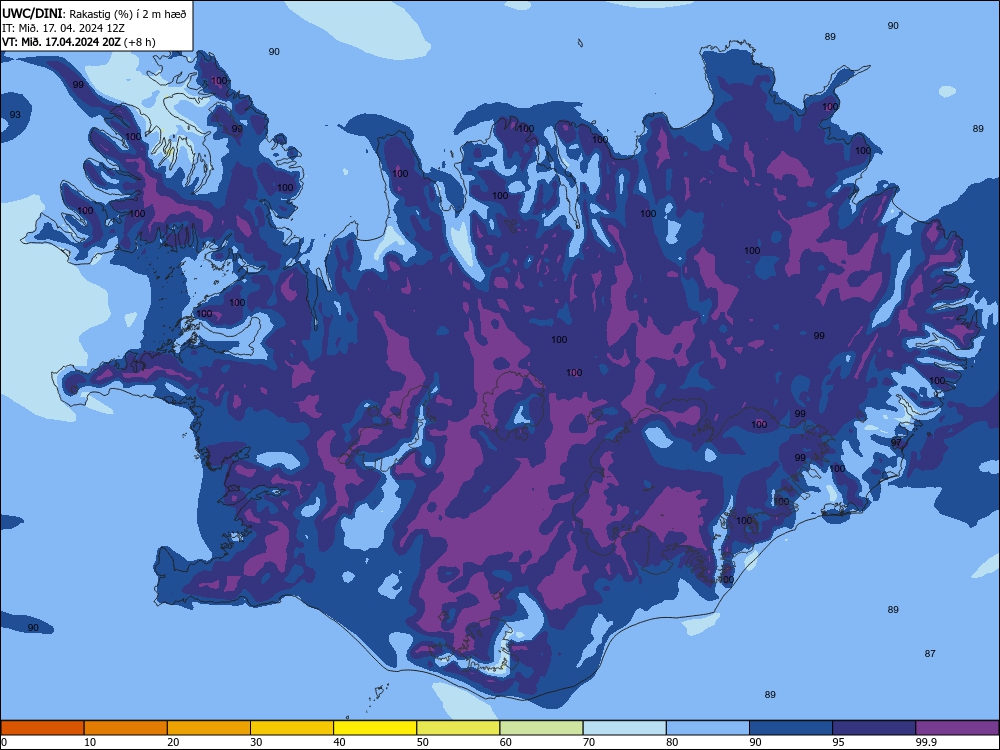
Task: Click the dark blue 90–95 legend swatch
Action: click(791, 728)
